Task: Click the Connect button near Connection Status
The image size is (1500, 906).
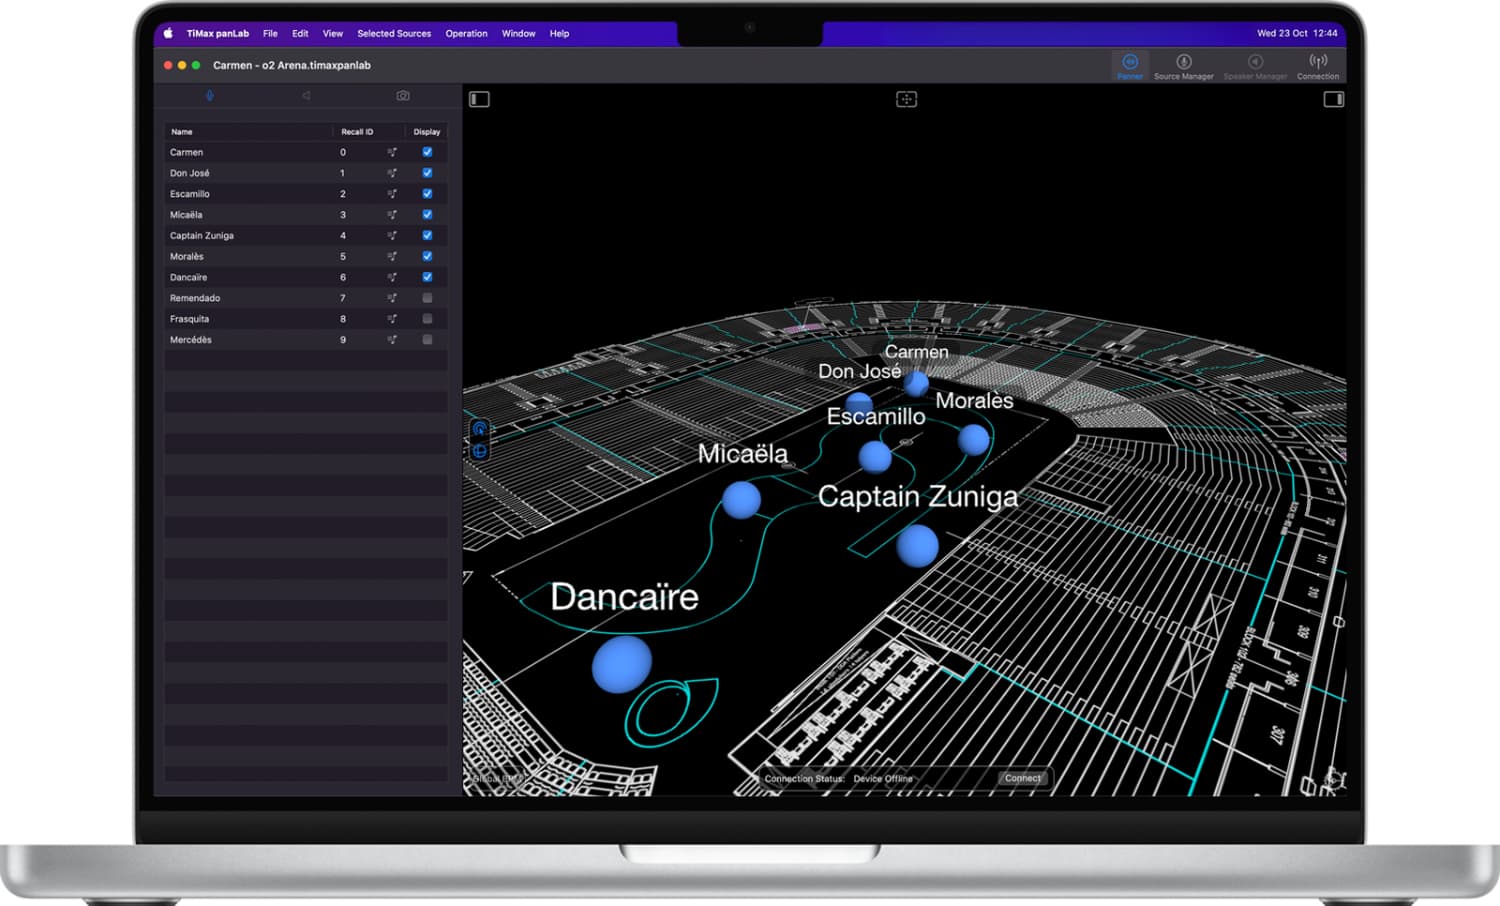Action: [x=1022, y=777]
